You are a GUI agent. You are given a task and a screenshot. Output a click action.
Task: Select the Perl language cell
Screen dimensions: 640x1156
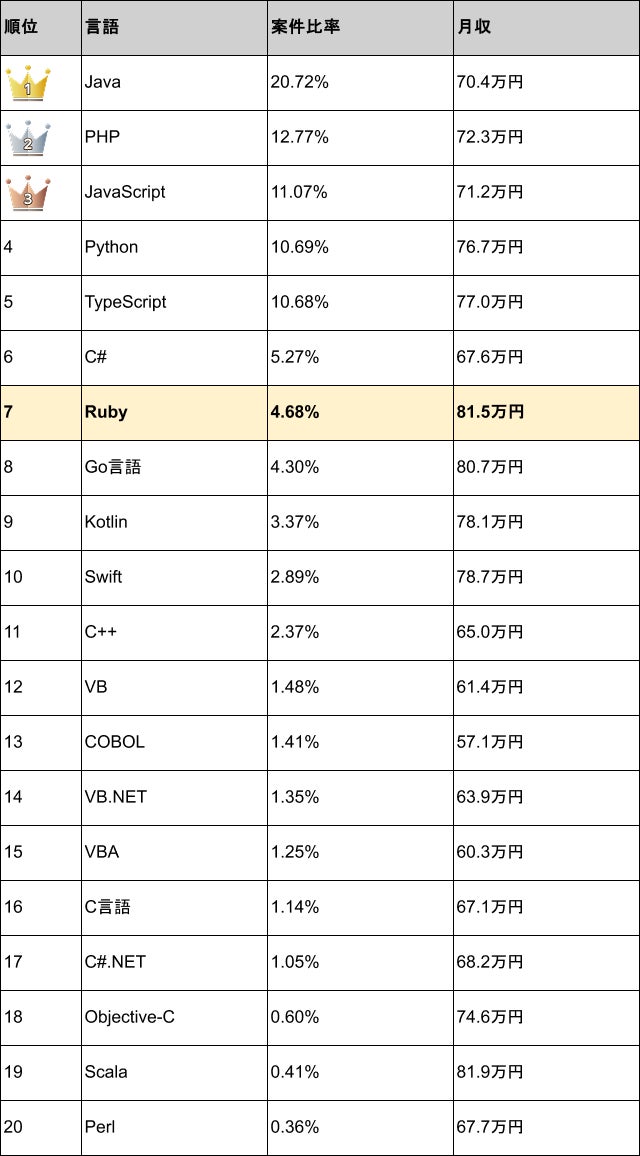coord(100,1127)
